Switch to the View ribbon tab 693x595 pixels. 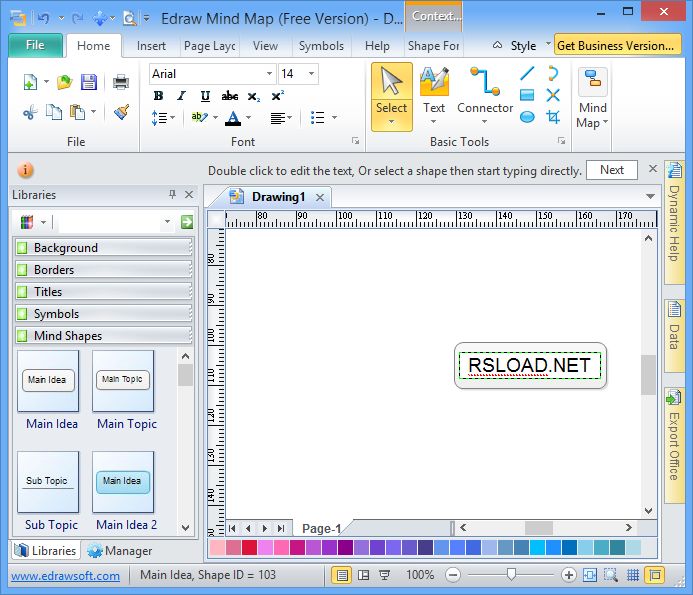point(265,46)
